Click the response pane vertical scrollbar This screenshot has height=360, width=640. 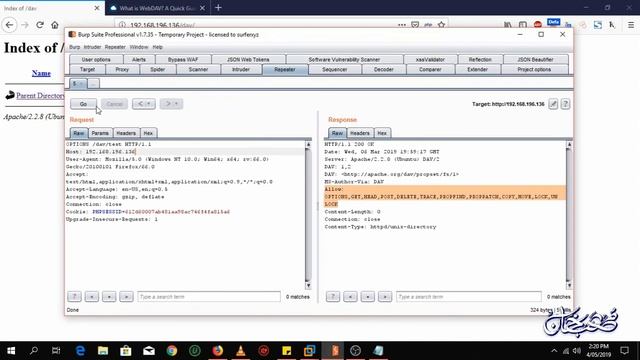(569, 215)
